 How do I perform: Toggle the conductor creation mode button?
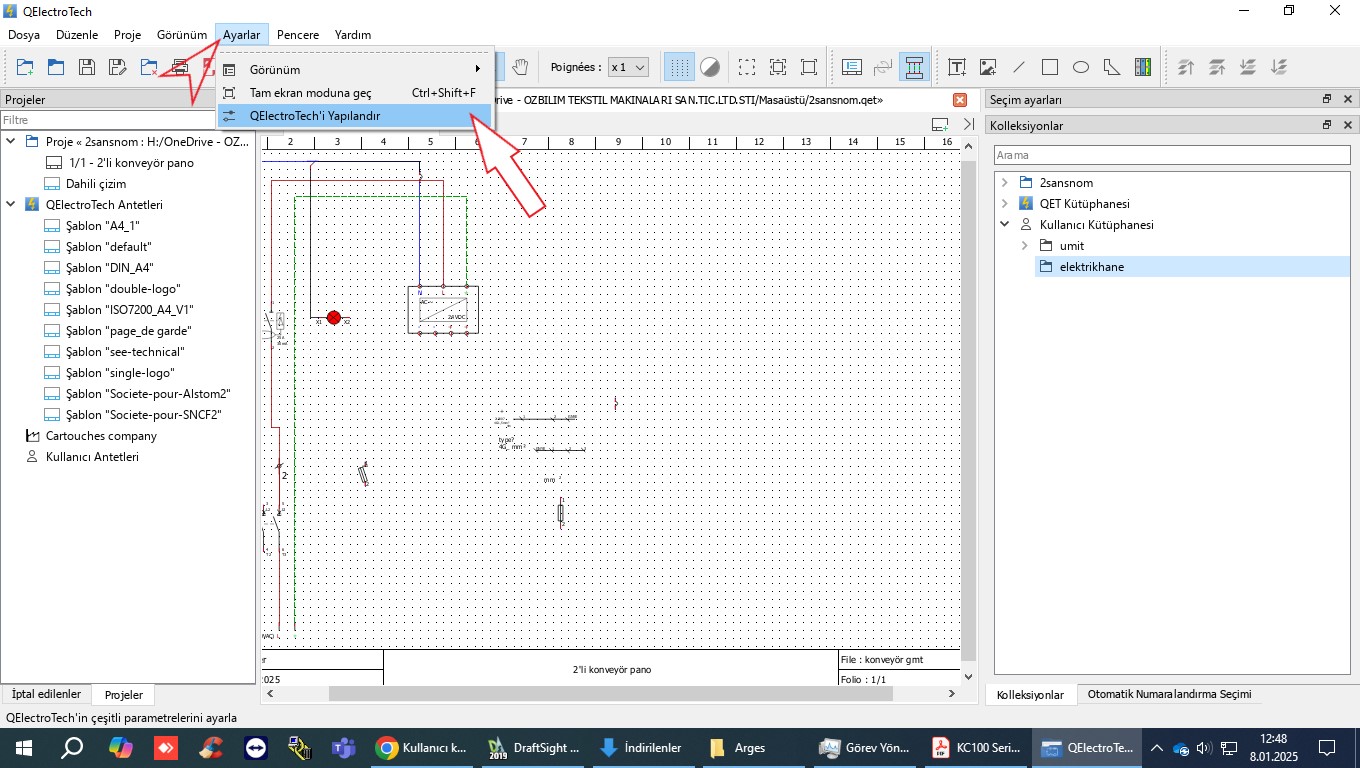913,67
